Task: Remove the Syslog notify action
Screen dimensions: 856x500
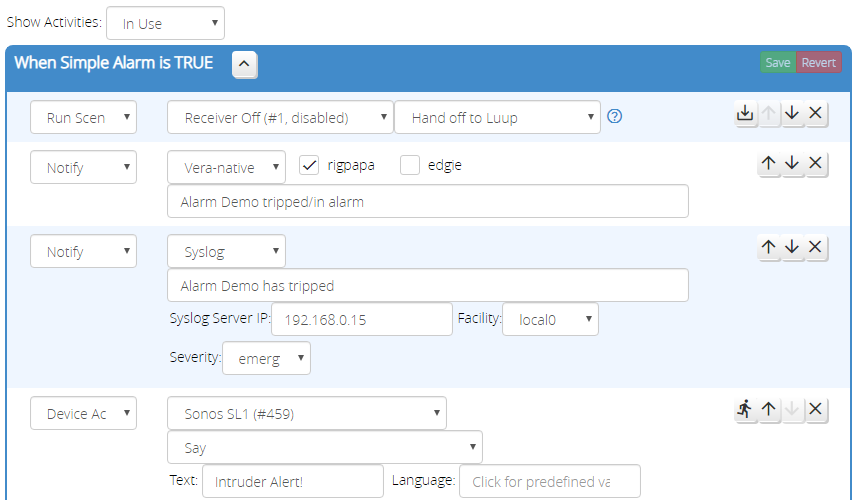Action: [816, 247]
